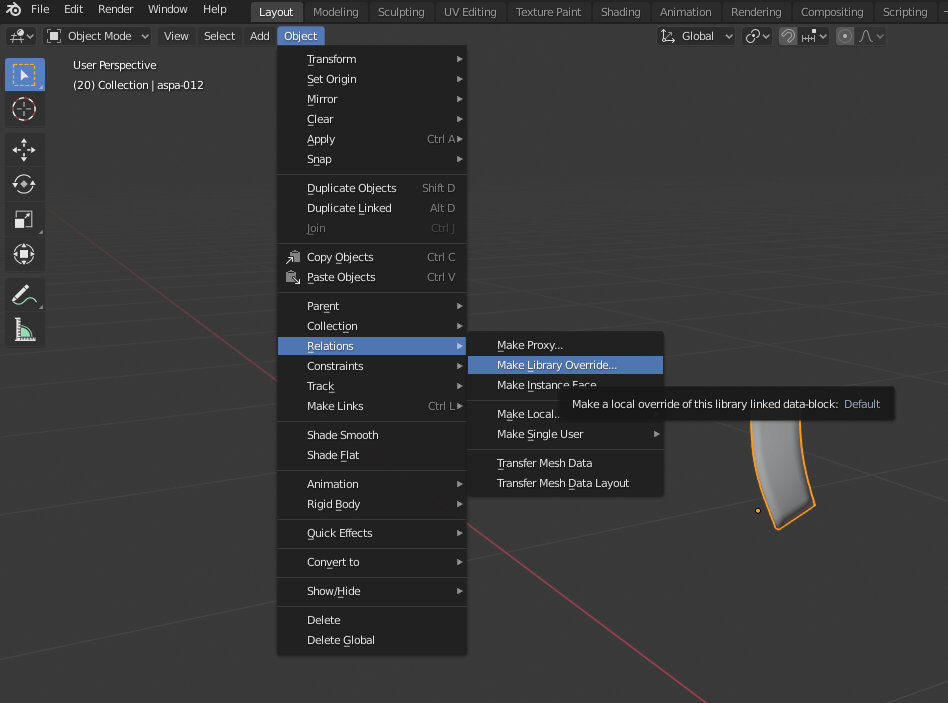Expand the pivot point dropdown
Screen dimensions: 948x703
click(758, 36)
